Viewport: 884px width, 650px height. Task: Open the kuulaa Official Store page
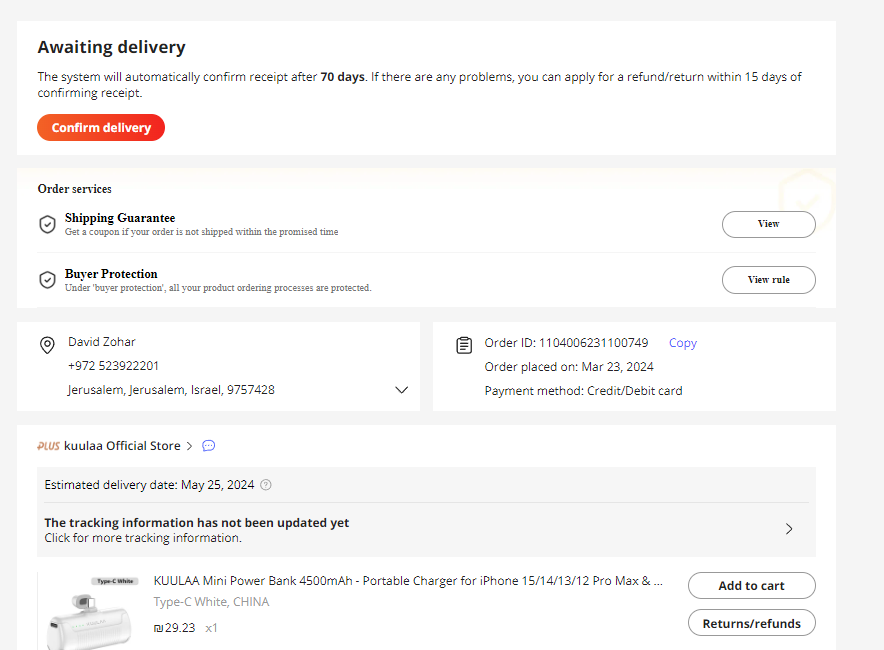[x=122, y=446]
